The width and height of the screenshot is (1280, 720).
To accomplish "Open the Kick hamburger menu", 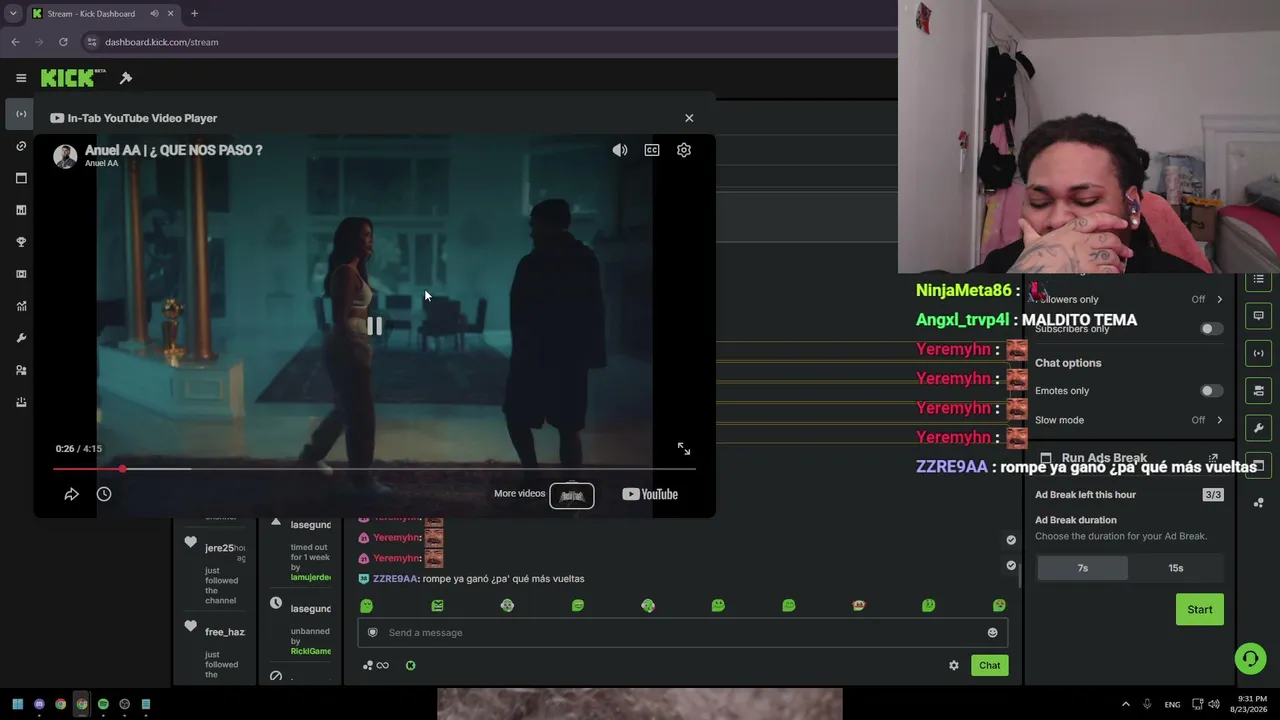I will (x=21, y=78).
